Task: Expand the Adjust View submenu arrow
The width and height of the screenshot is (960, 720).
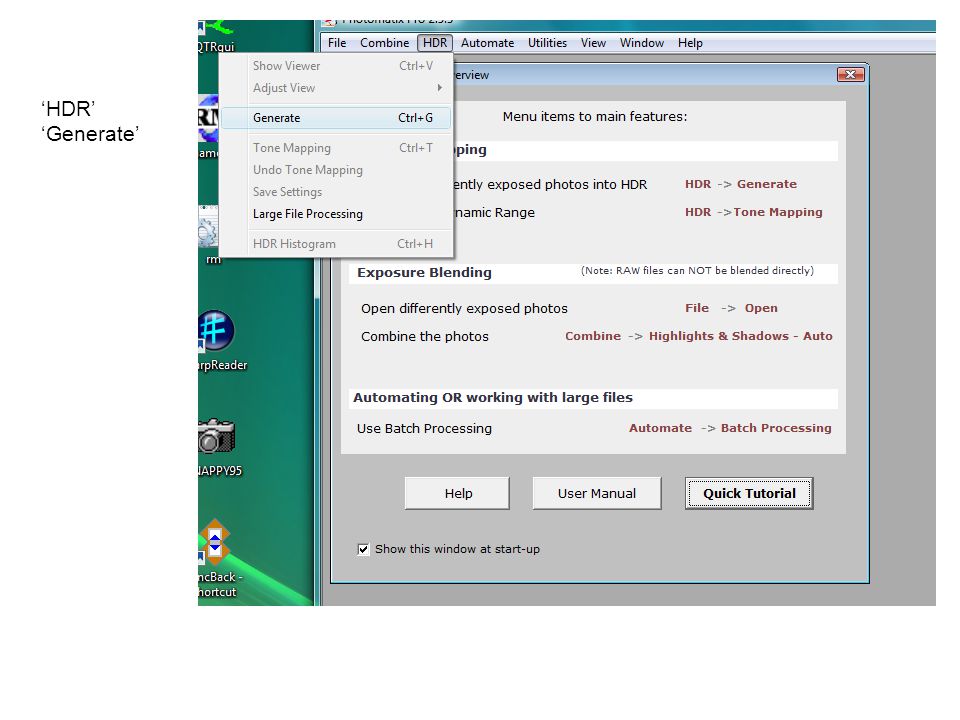Action: point(440,88)
